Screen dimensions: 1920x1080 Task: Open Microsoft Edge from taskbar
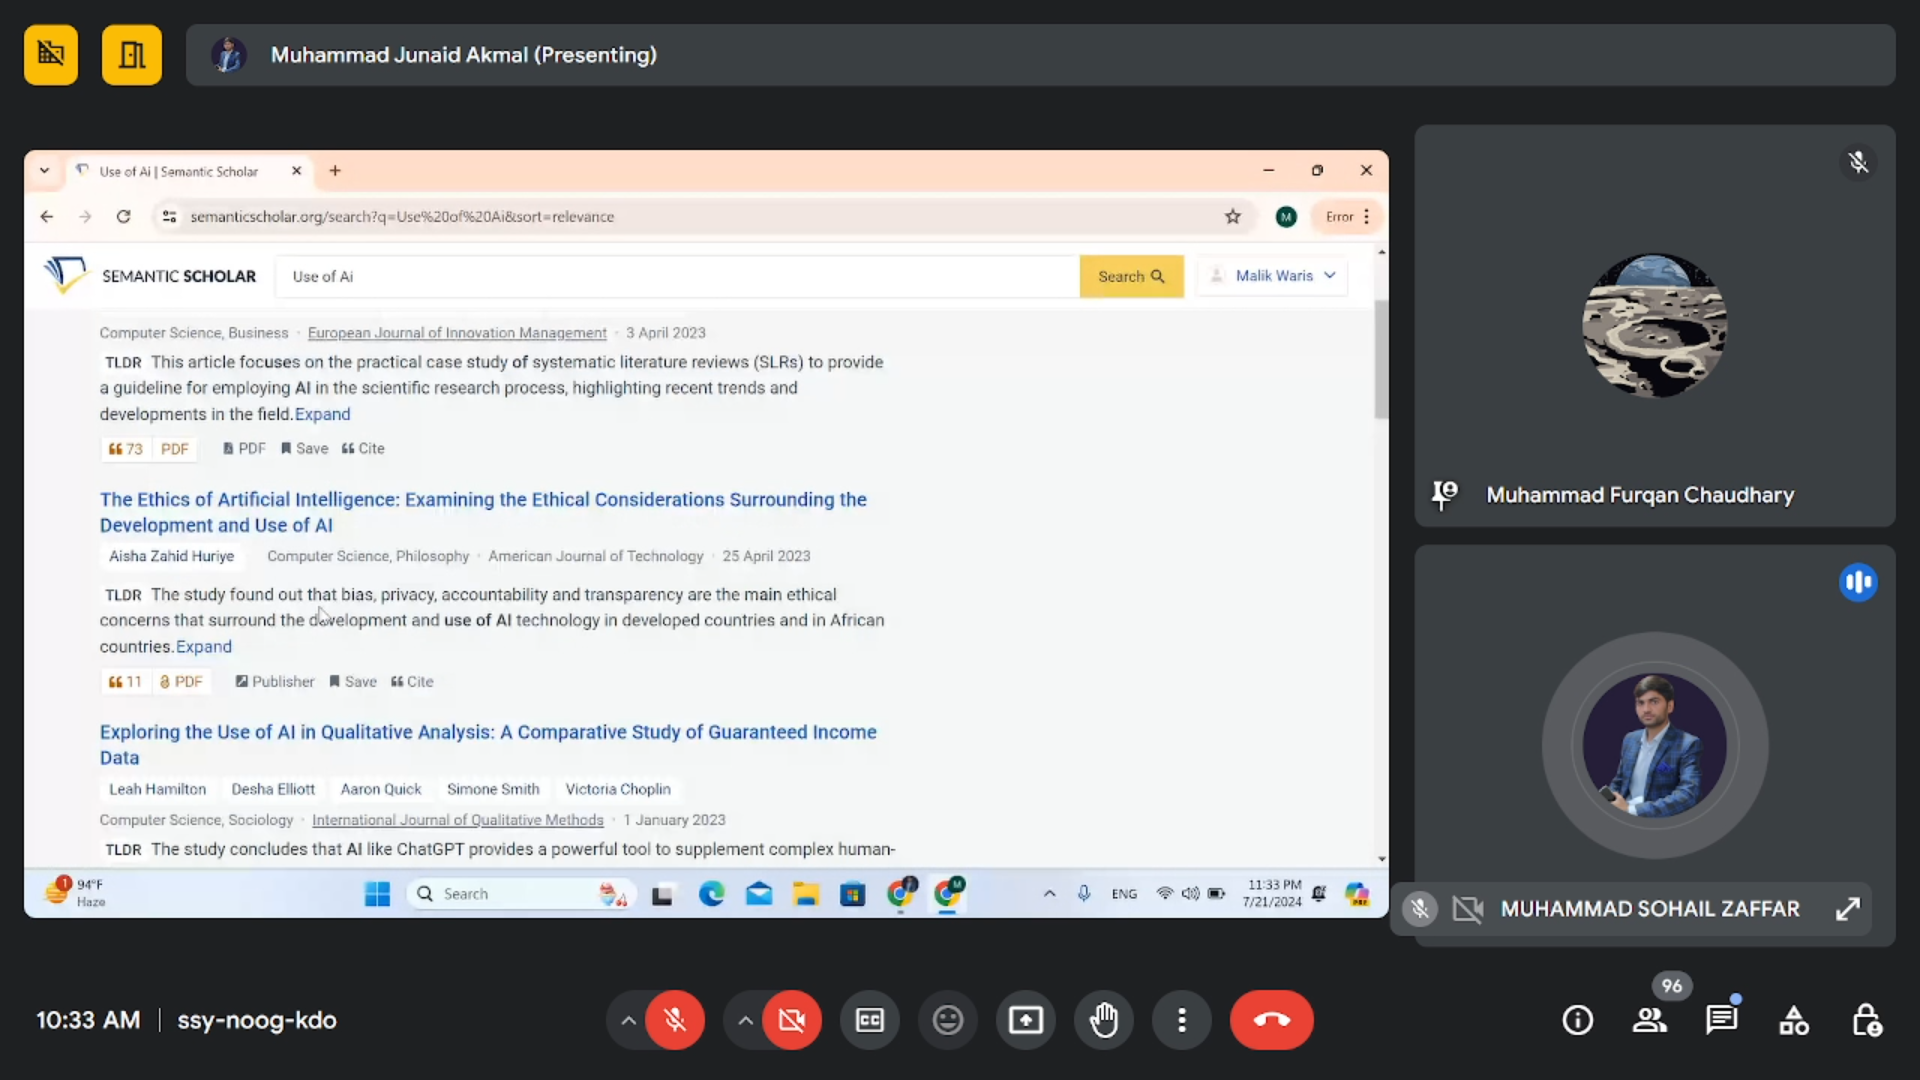click(x=711, y=894)
